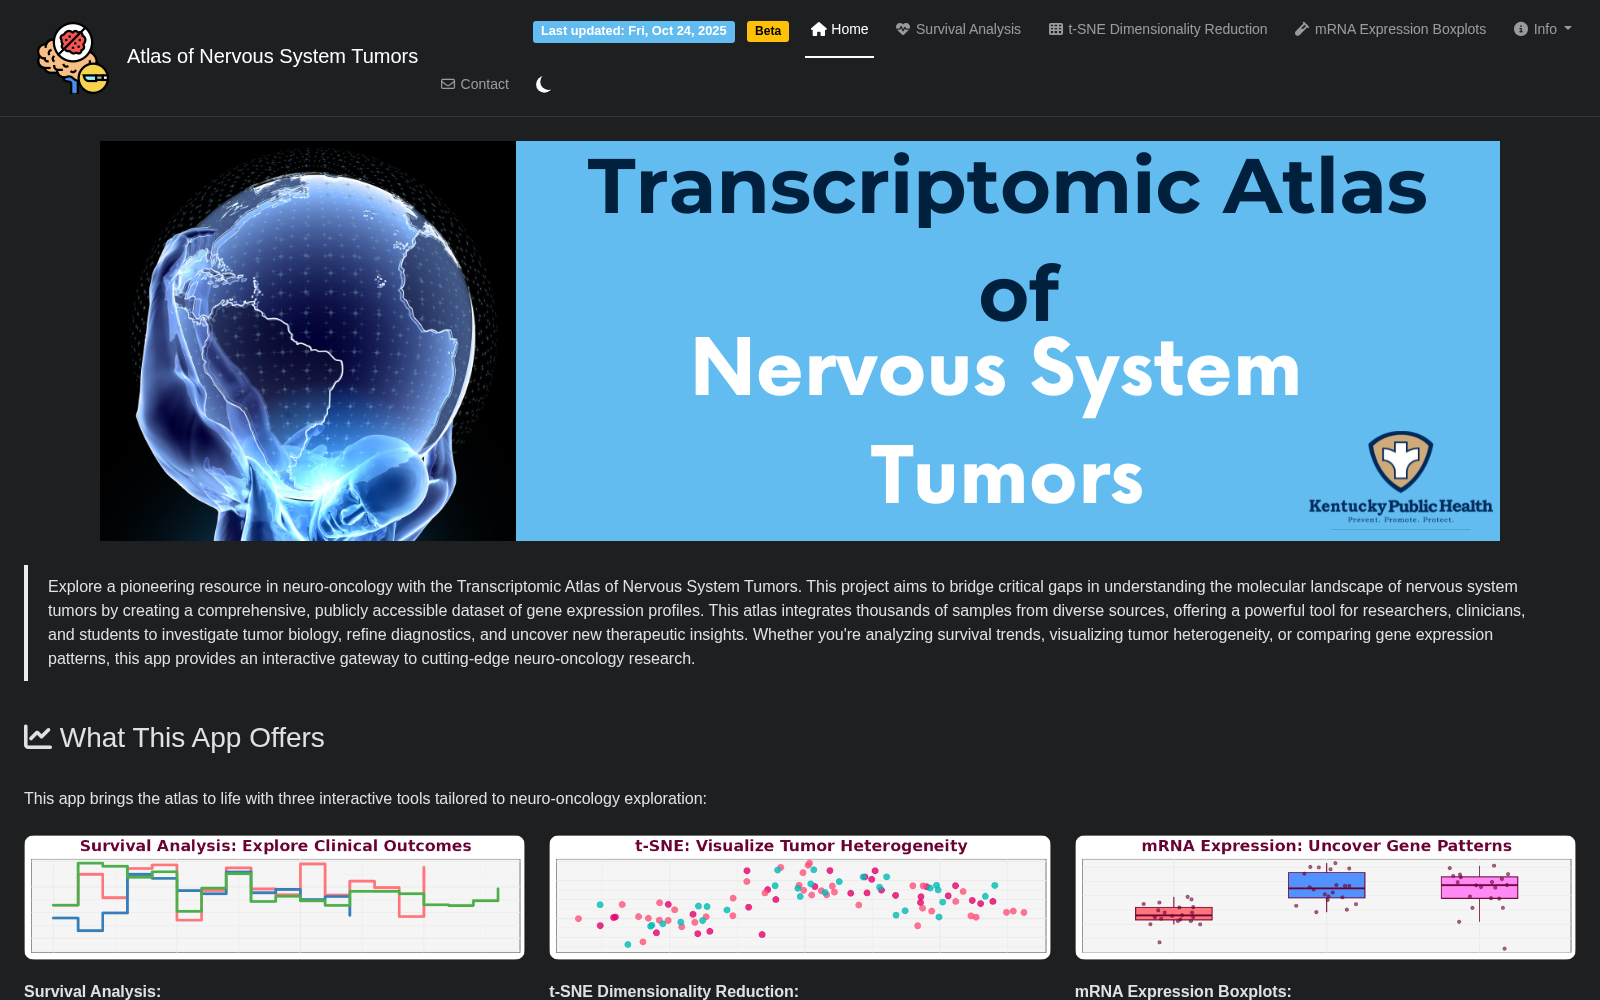Click the brain logo icon in navbar

73,58
